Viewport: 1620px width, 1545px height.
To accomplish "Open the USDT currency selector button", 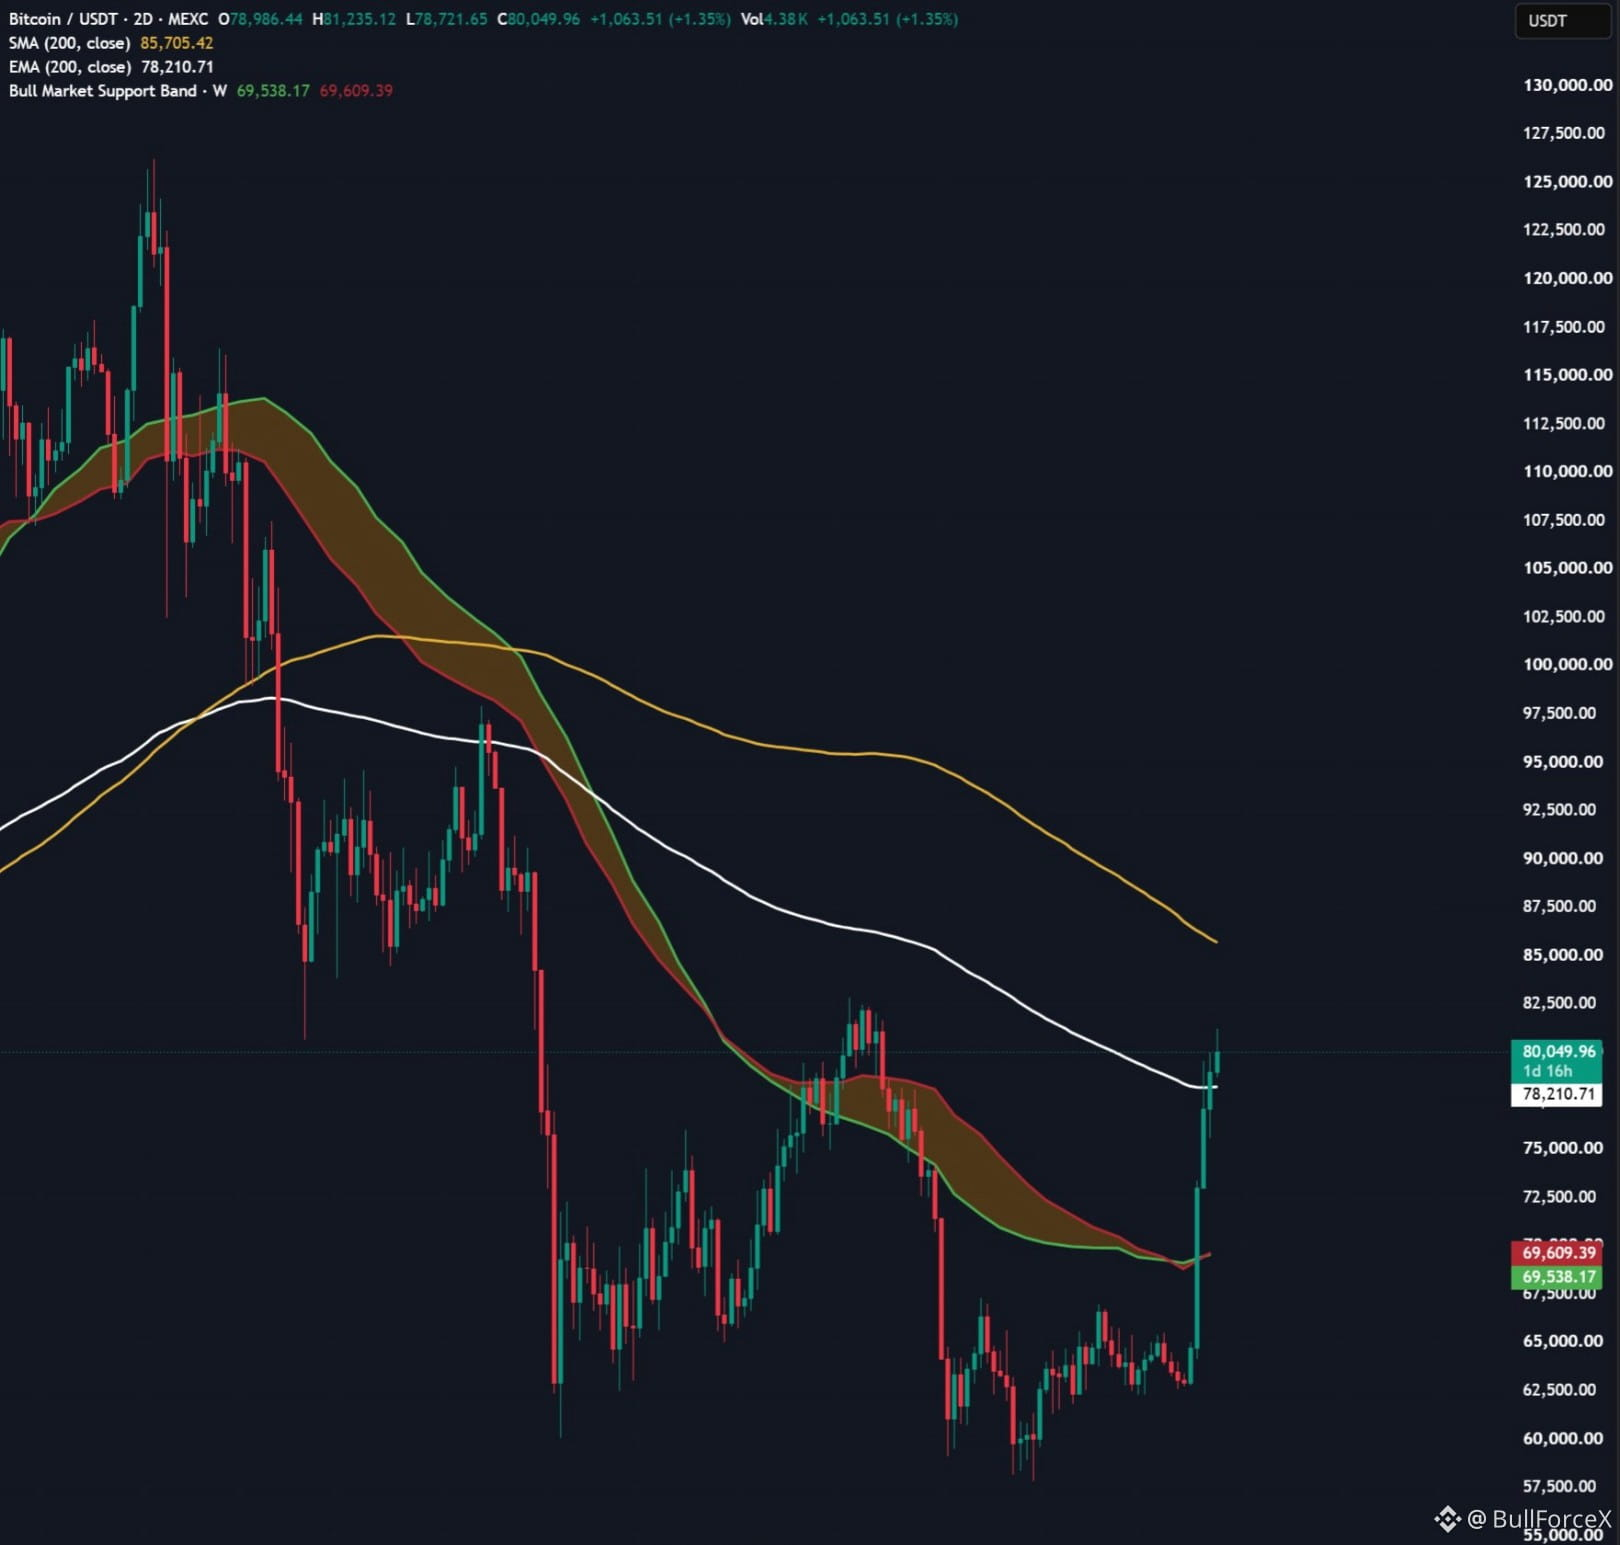I will (1563, 21).
